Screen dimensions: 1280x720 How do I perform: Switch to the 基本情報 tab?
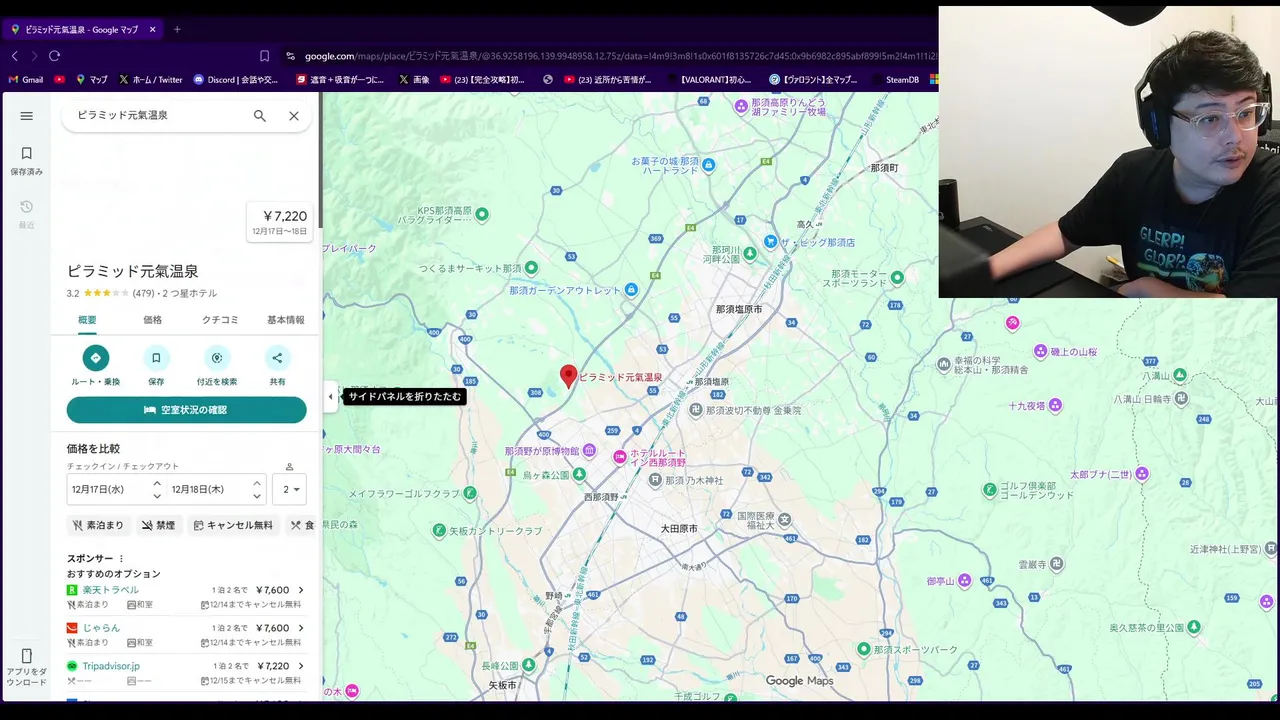click(285, 320)
